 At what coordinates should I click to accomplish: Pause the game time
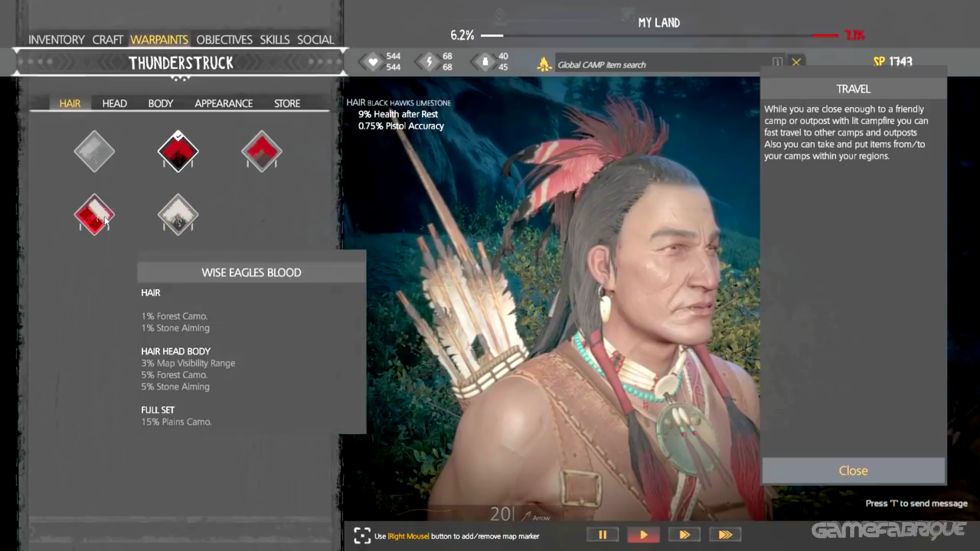[x=602, y=535]
